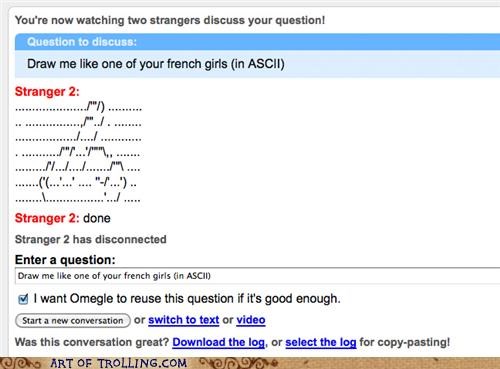Click the Enter a question label
This screenshot has width=500, height=369.
[x=65, y=260]
